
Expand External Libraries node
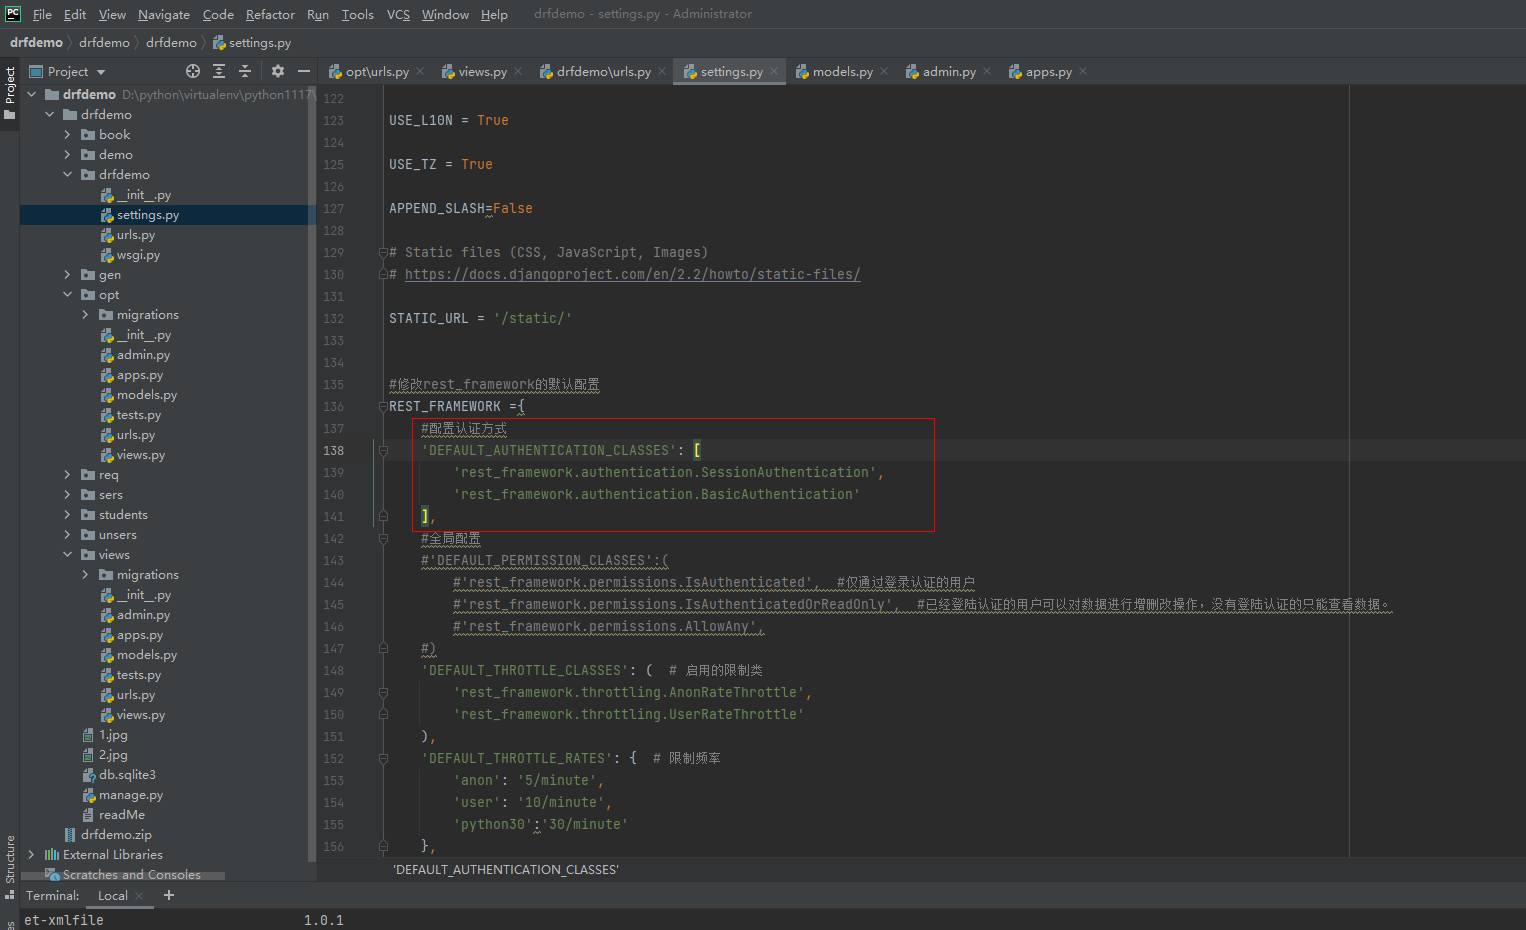tap(31, 854)
